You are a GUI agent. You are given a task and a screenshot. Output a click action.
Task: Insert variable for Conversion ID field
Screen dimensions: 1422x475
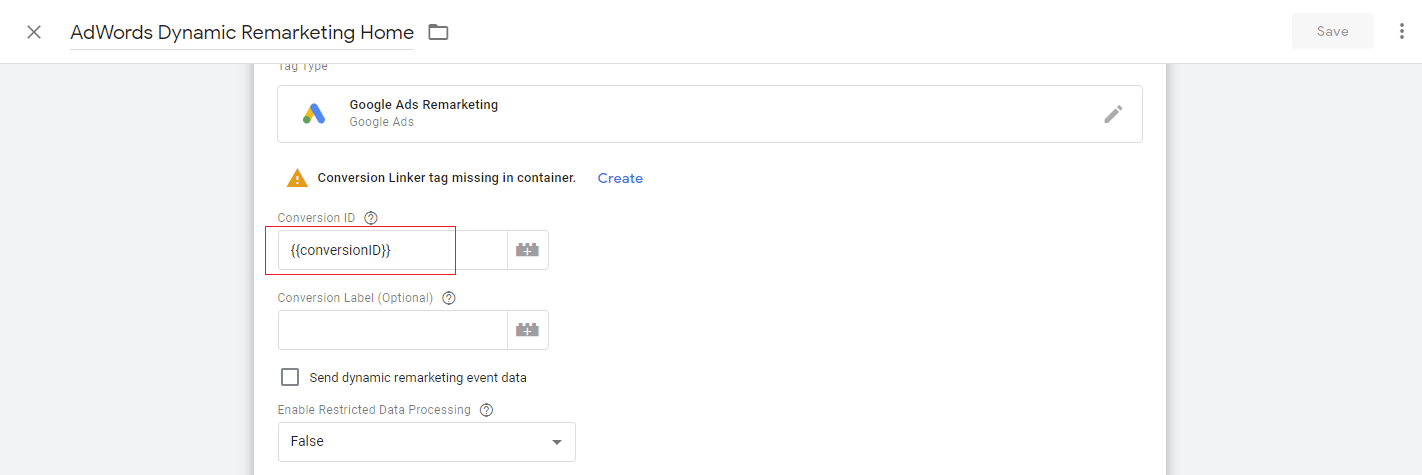(527, 250)
